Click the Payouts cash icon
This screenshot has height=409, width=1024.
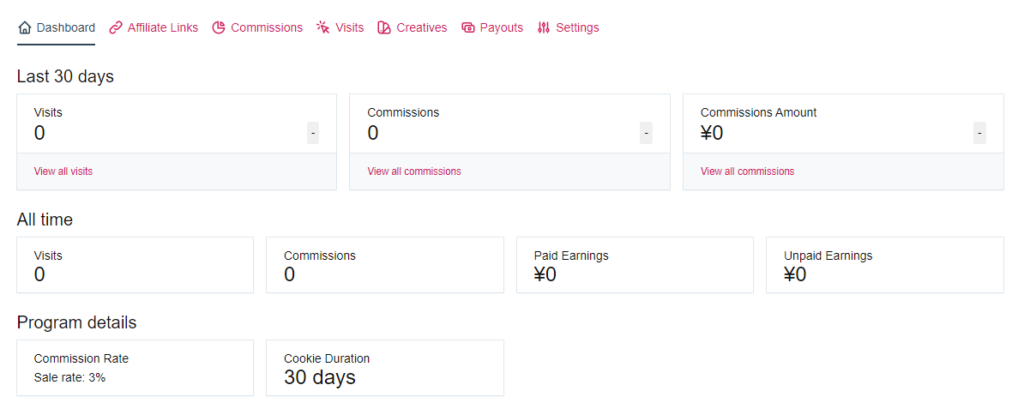[x=468, y=28]
